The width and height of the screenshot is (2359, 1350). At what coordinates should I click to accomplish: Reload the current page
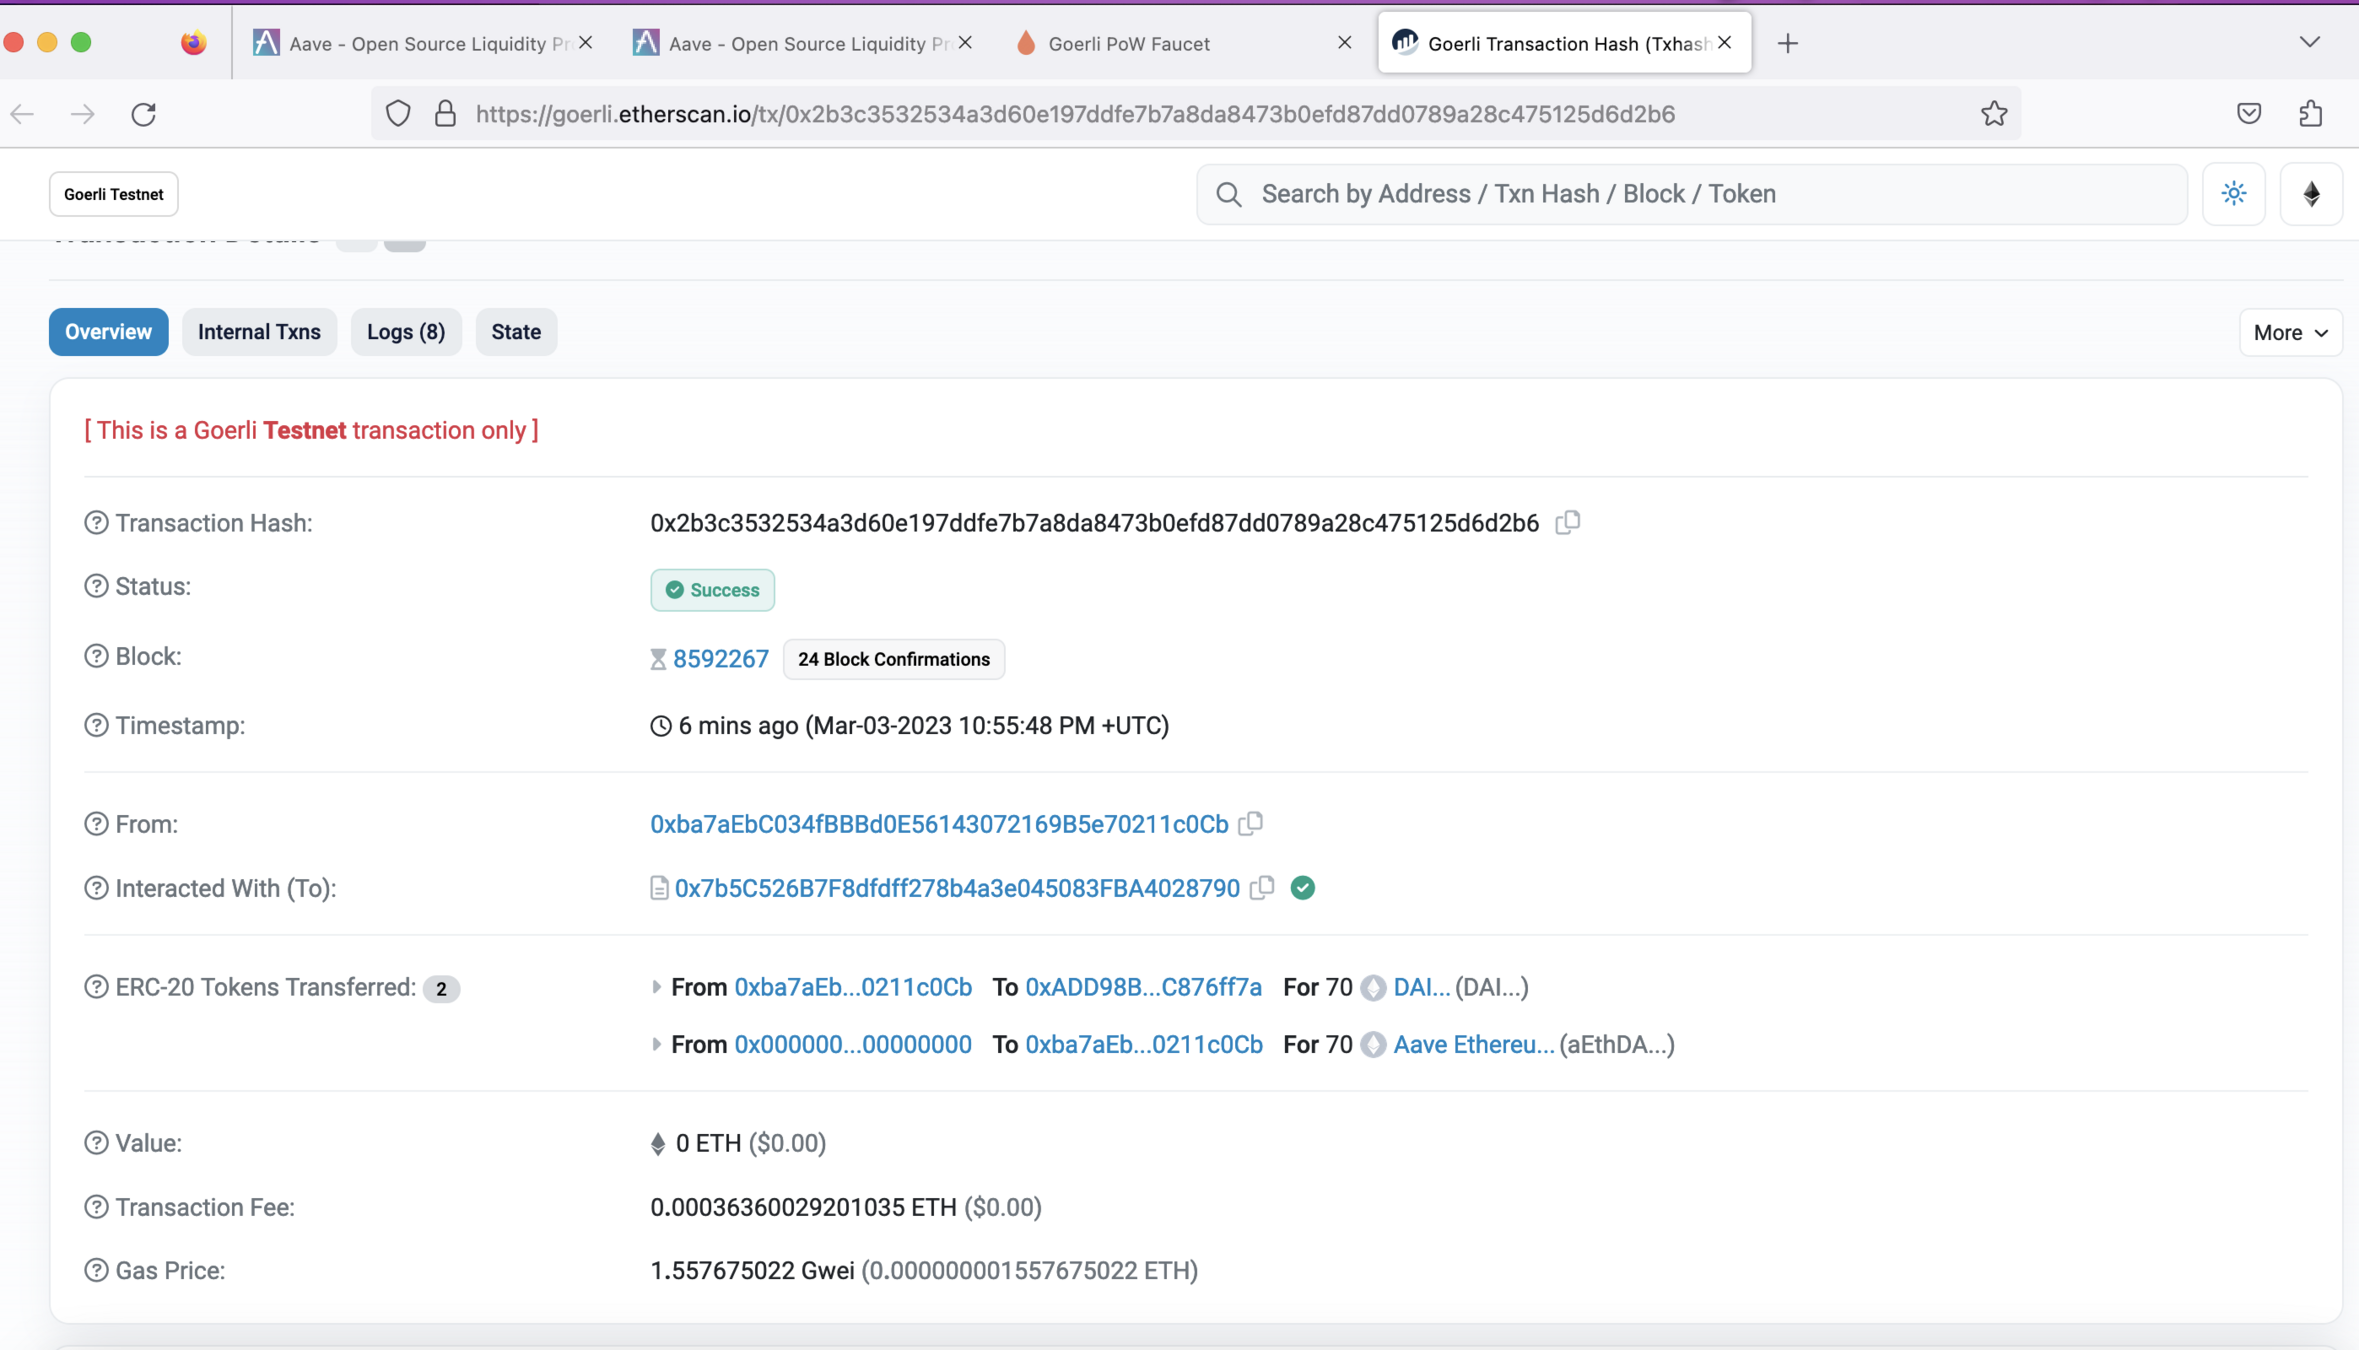pyautogui.click(x=144, y=114)
